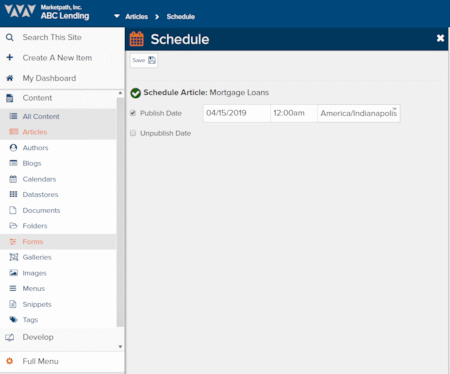The width and height of the screenshot is (450, 374).
Task: Click the Images picture icon
Action: 13,273
